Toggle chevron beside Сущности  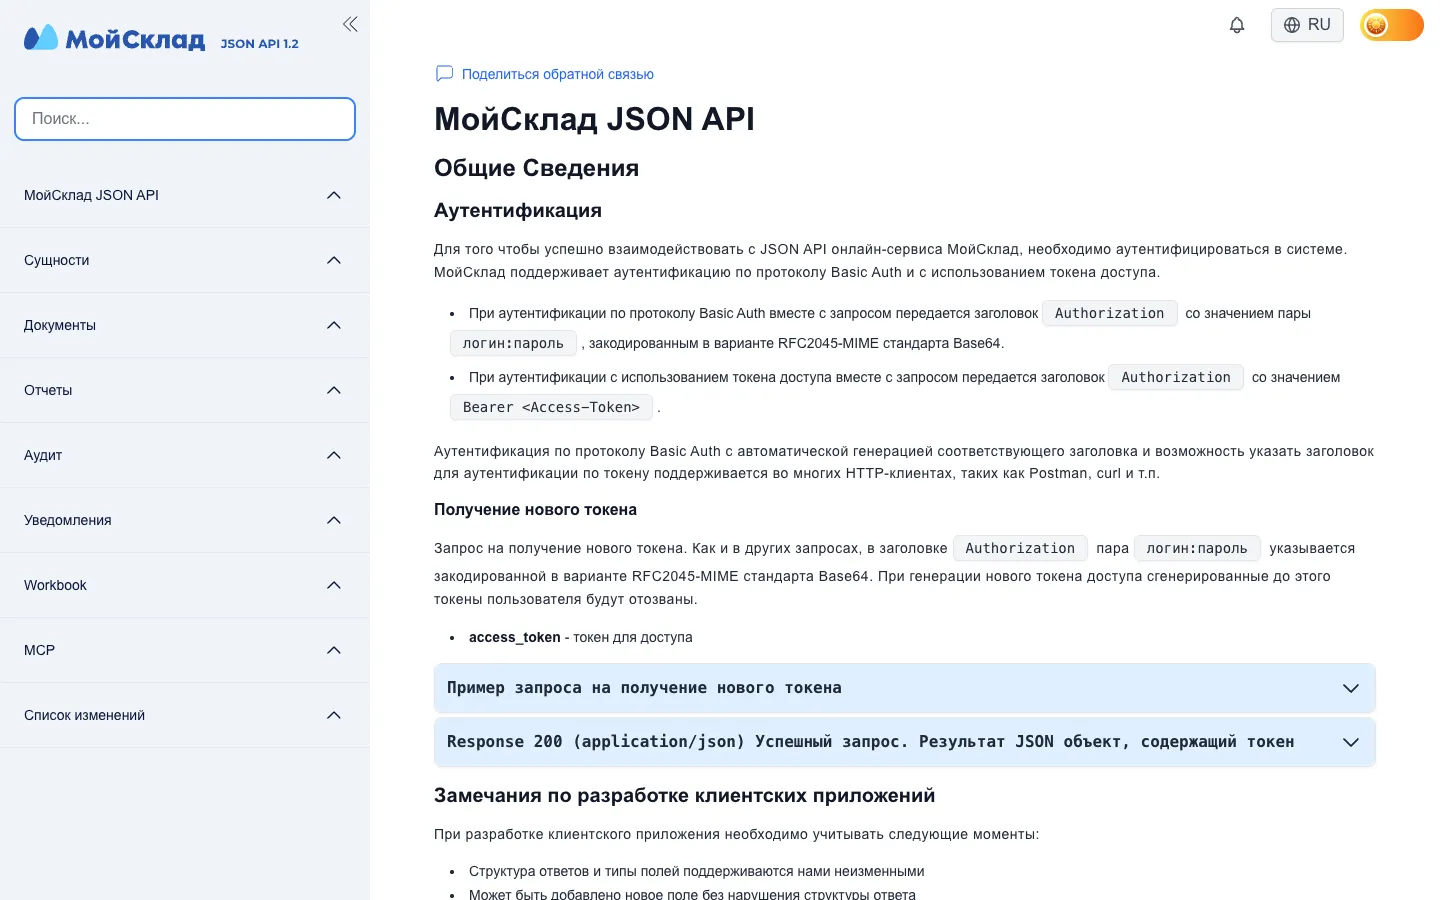334,260
